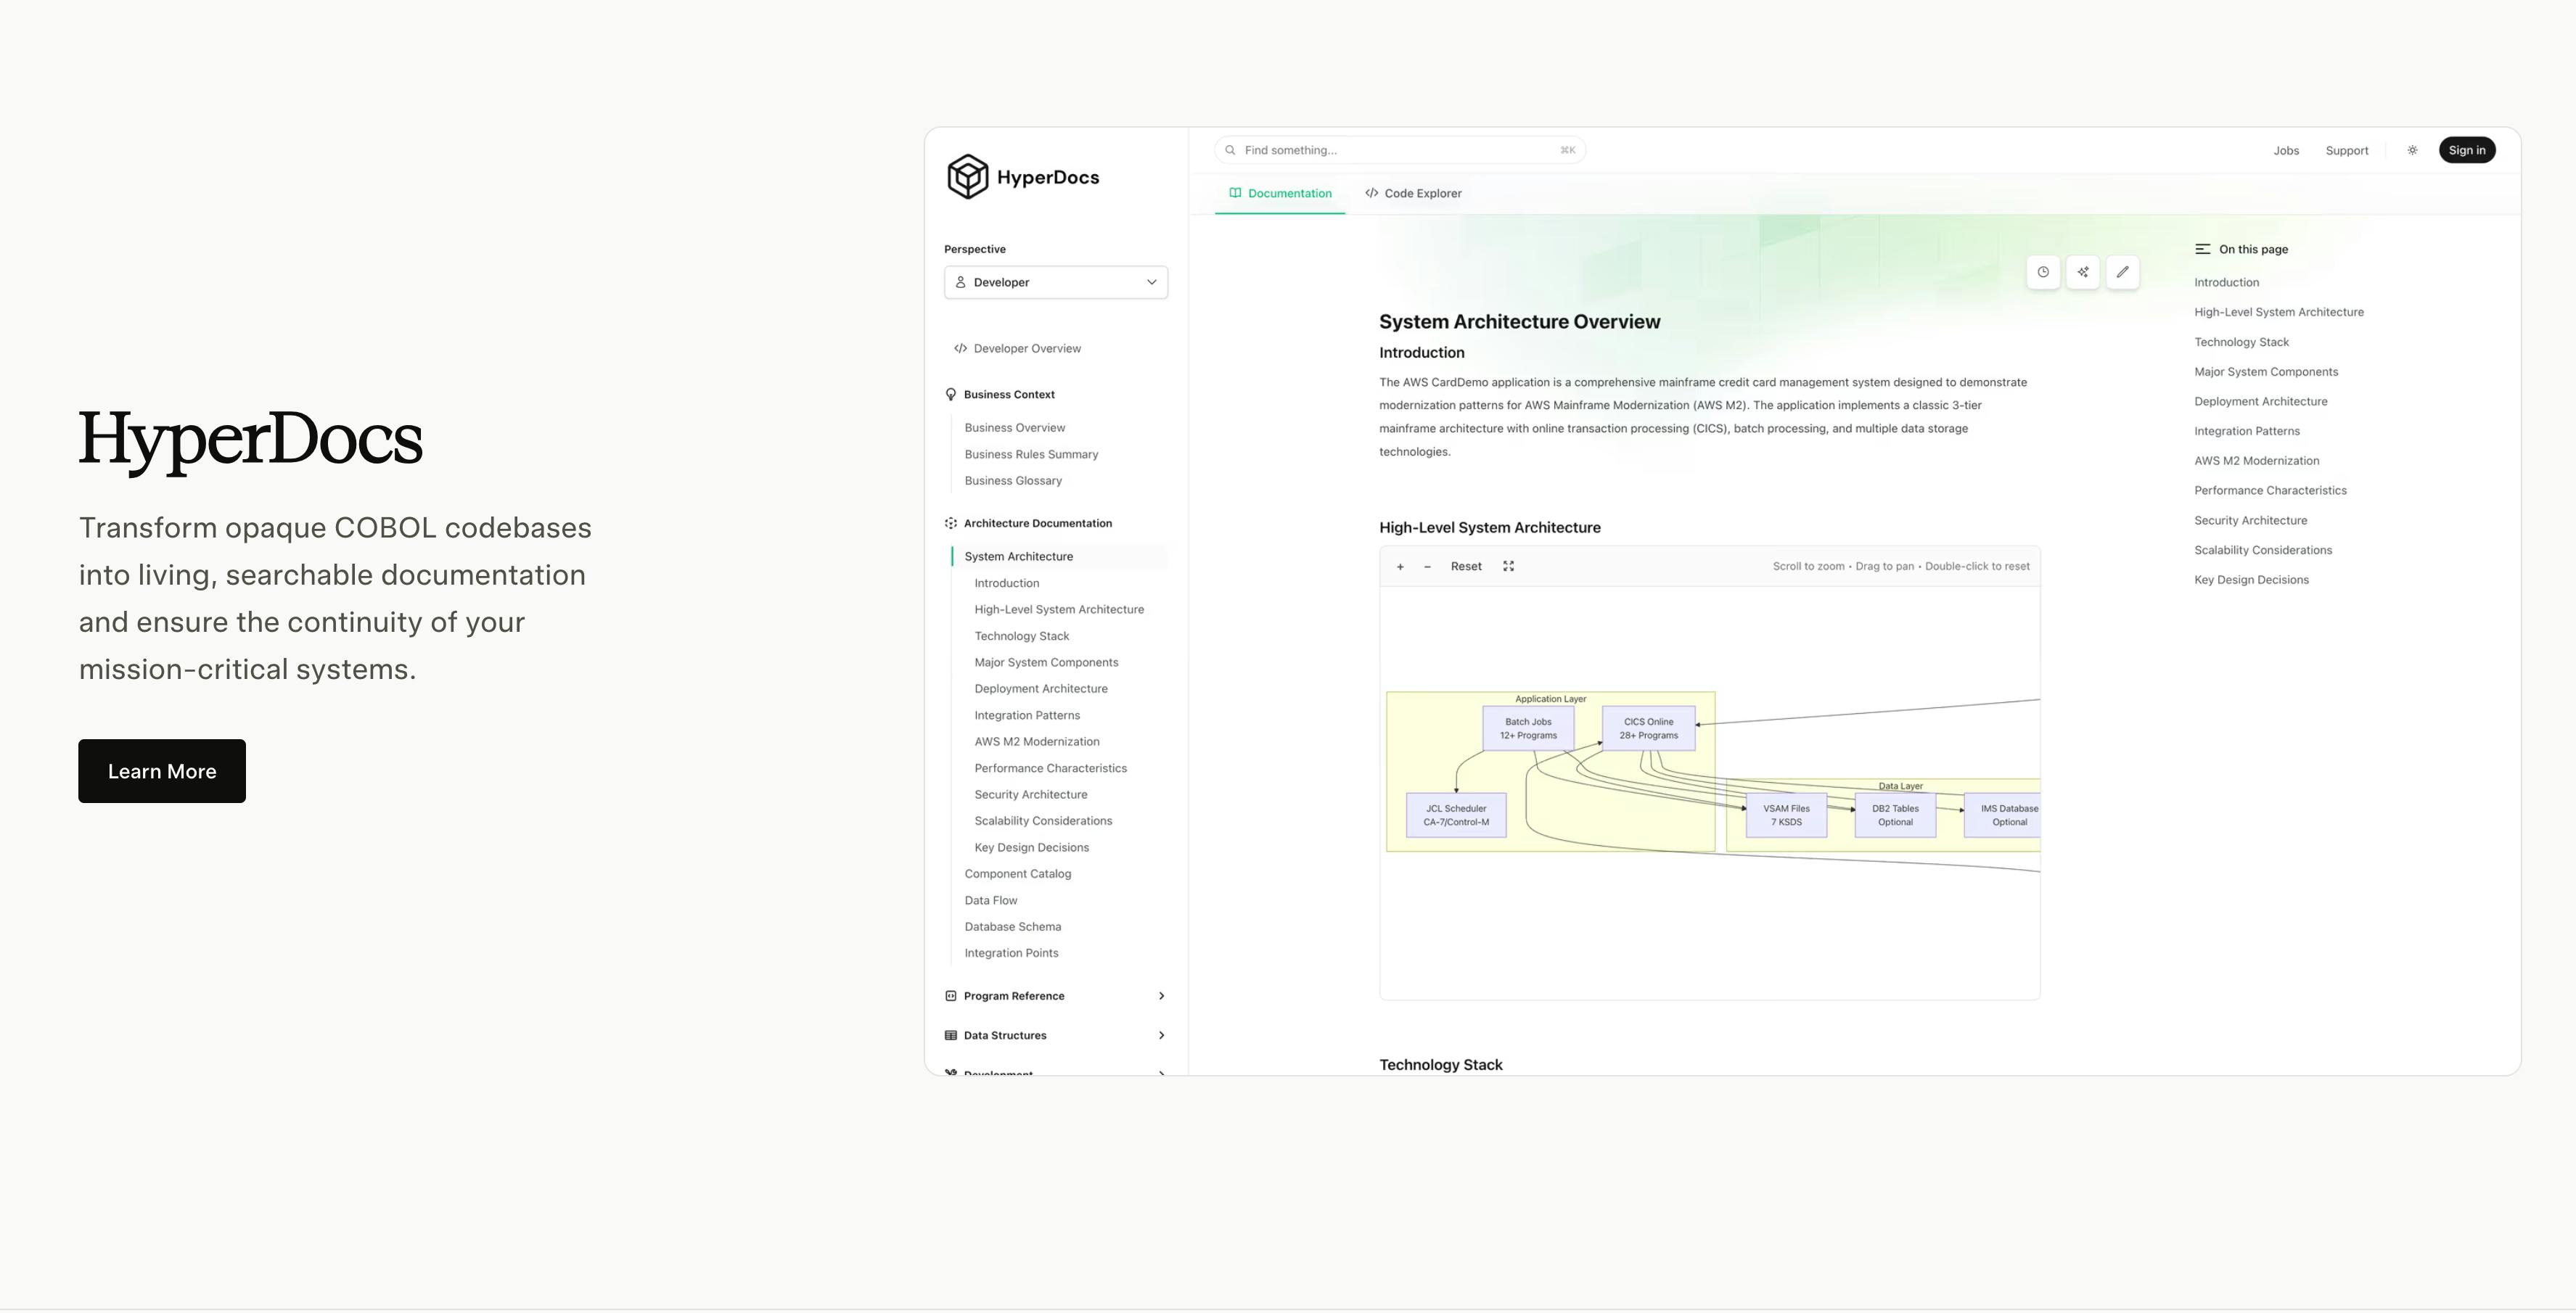Jump to Introduction under On this page
Screen dimensions: 2576x1313
tap(2226, 283)
